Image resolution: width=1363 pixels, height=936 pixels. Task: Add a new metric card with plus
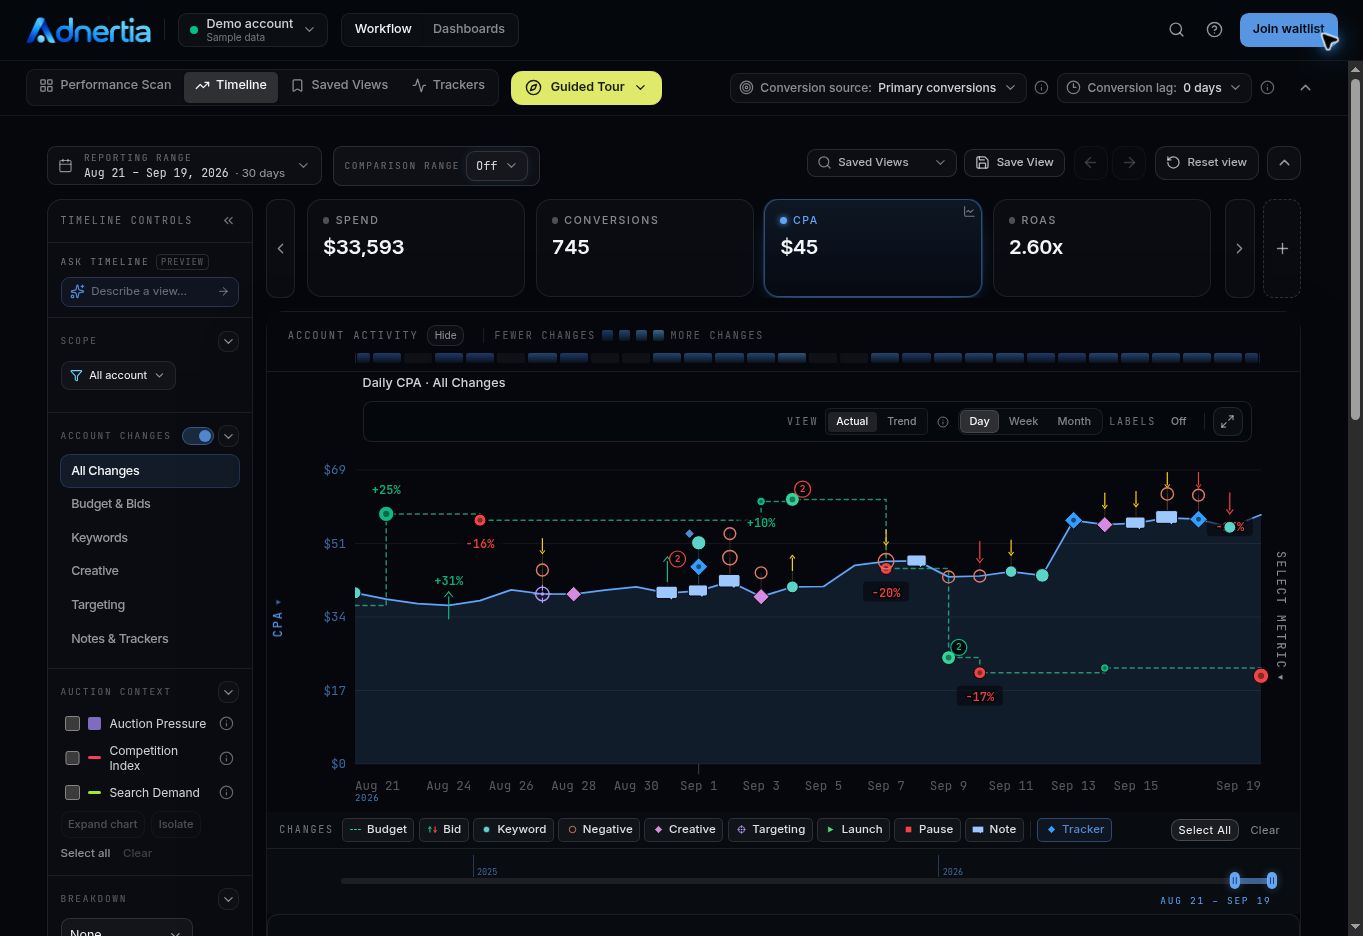1282,248
